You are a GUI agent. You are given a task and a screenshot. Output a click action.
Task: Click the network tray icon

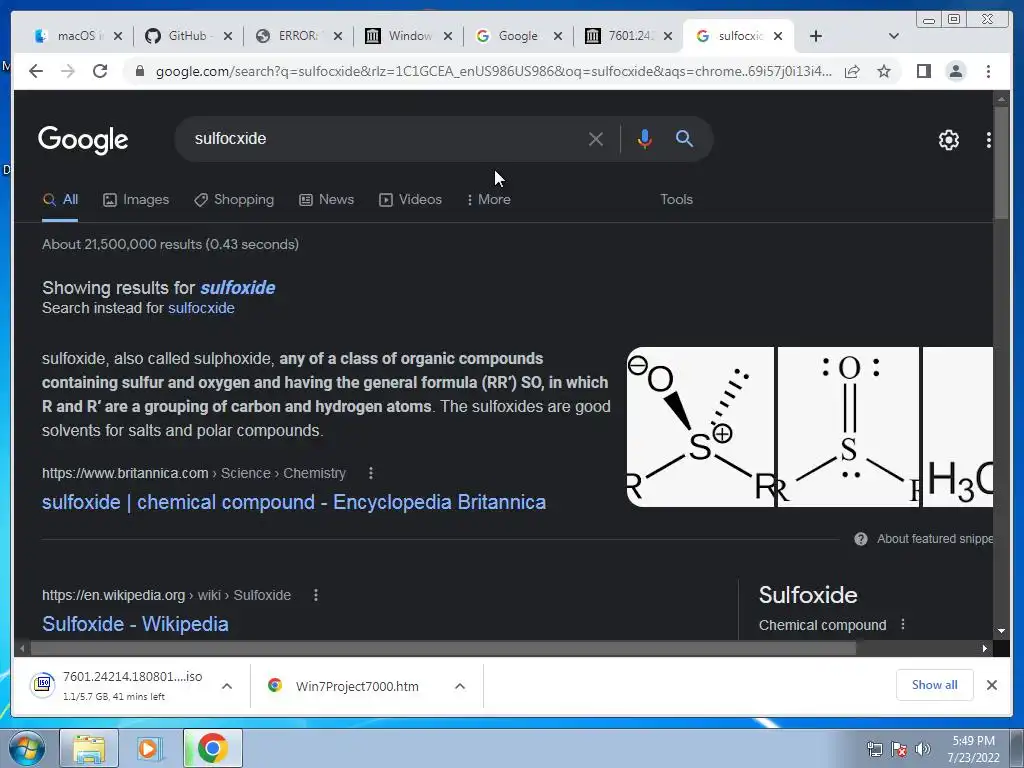pyautogui.click(x=874, y=749)
